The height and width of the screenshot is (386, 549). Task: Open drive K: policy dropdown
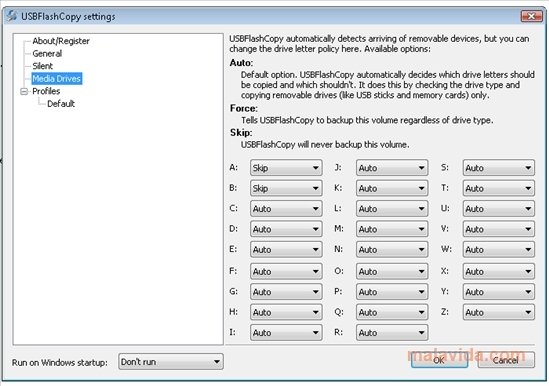coord(392,188)
